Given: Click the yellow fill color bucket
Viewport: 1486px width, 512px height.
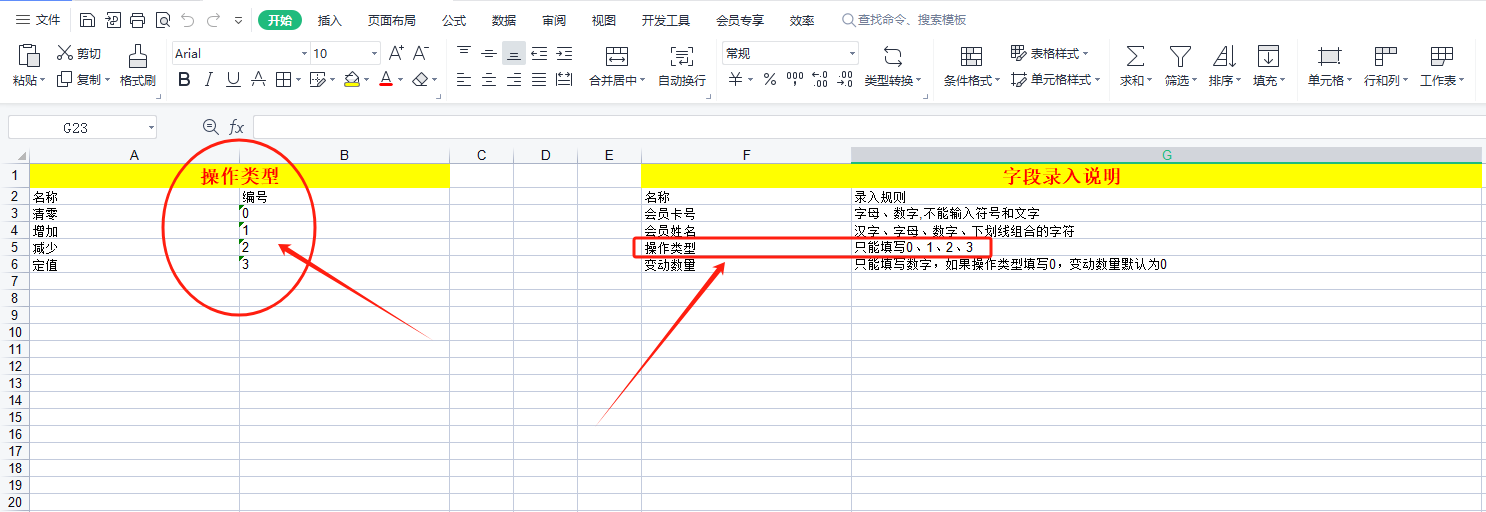Looking at the screenshot, I should pos(351,80).
